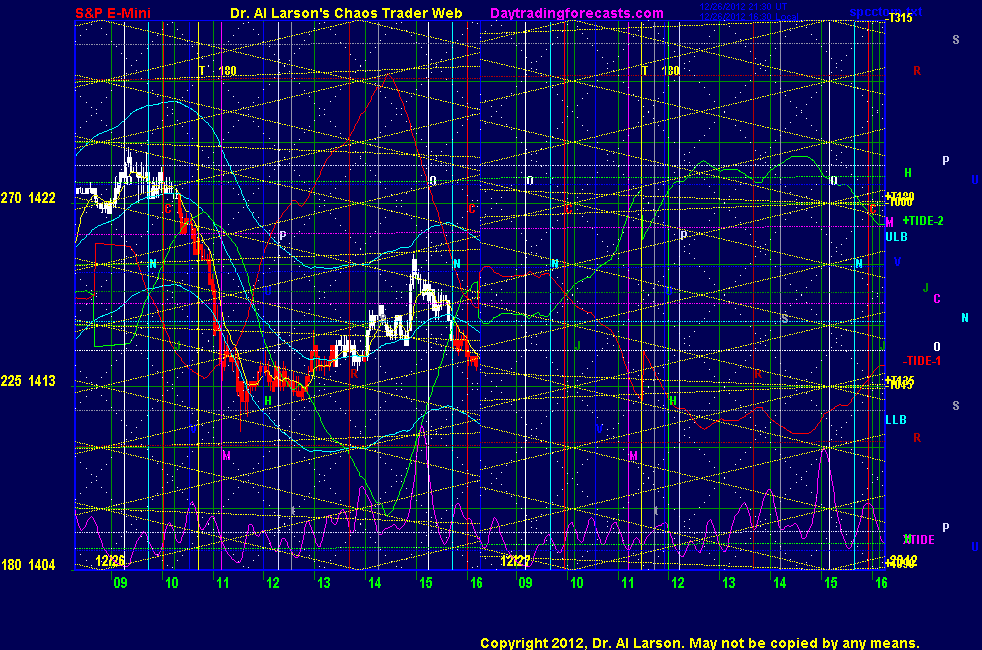Select the "12/27" date label
This screenshot has height=650, width=982.
pos(515,561)
